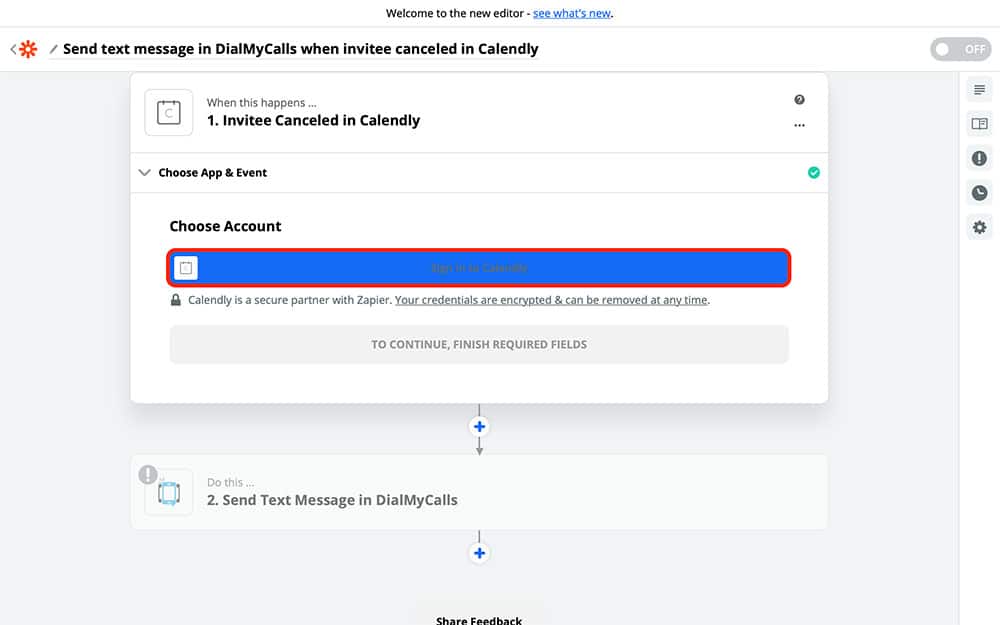
Task: Click "Your credentials are encrypted" link
Action: (x=551, y=300)
